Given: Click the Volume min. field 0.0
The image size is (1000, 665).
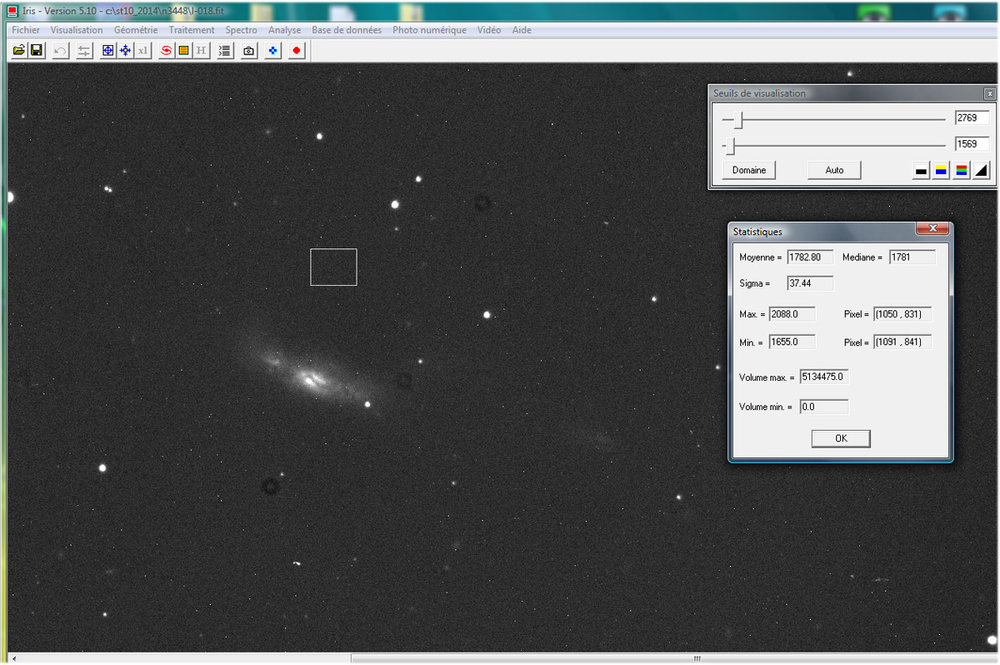Looking at the screenshot, I should 824,407.
